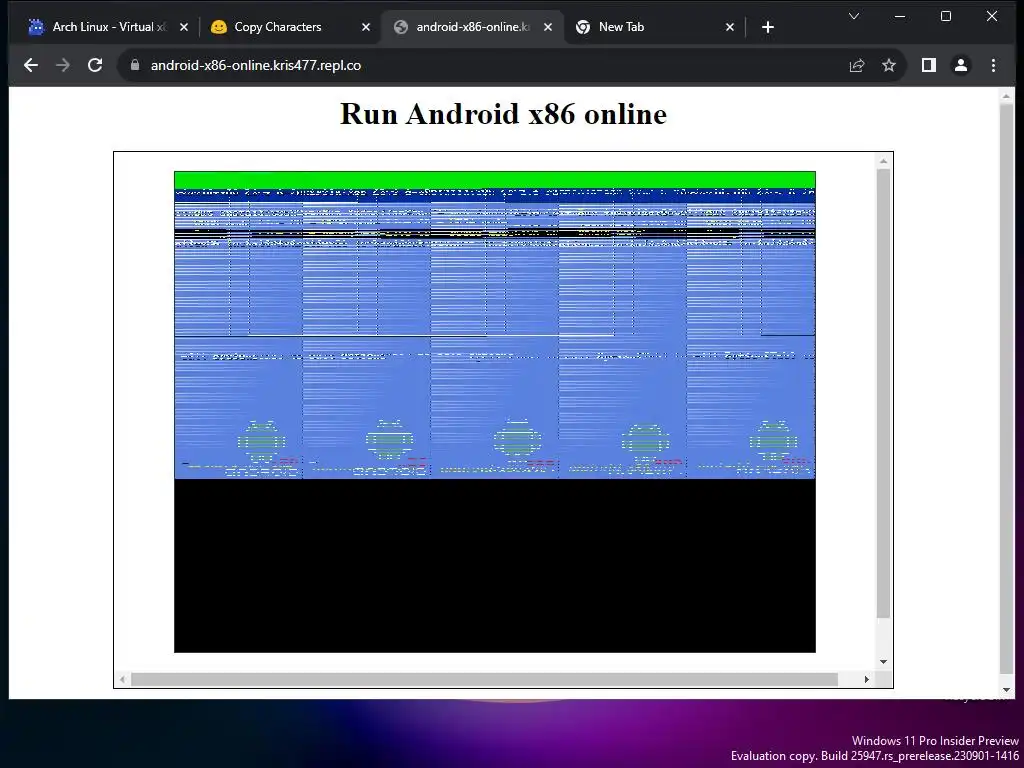Go forward to the next page
This screenshot has width=1024, height=768.
click(63, 65)
